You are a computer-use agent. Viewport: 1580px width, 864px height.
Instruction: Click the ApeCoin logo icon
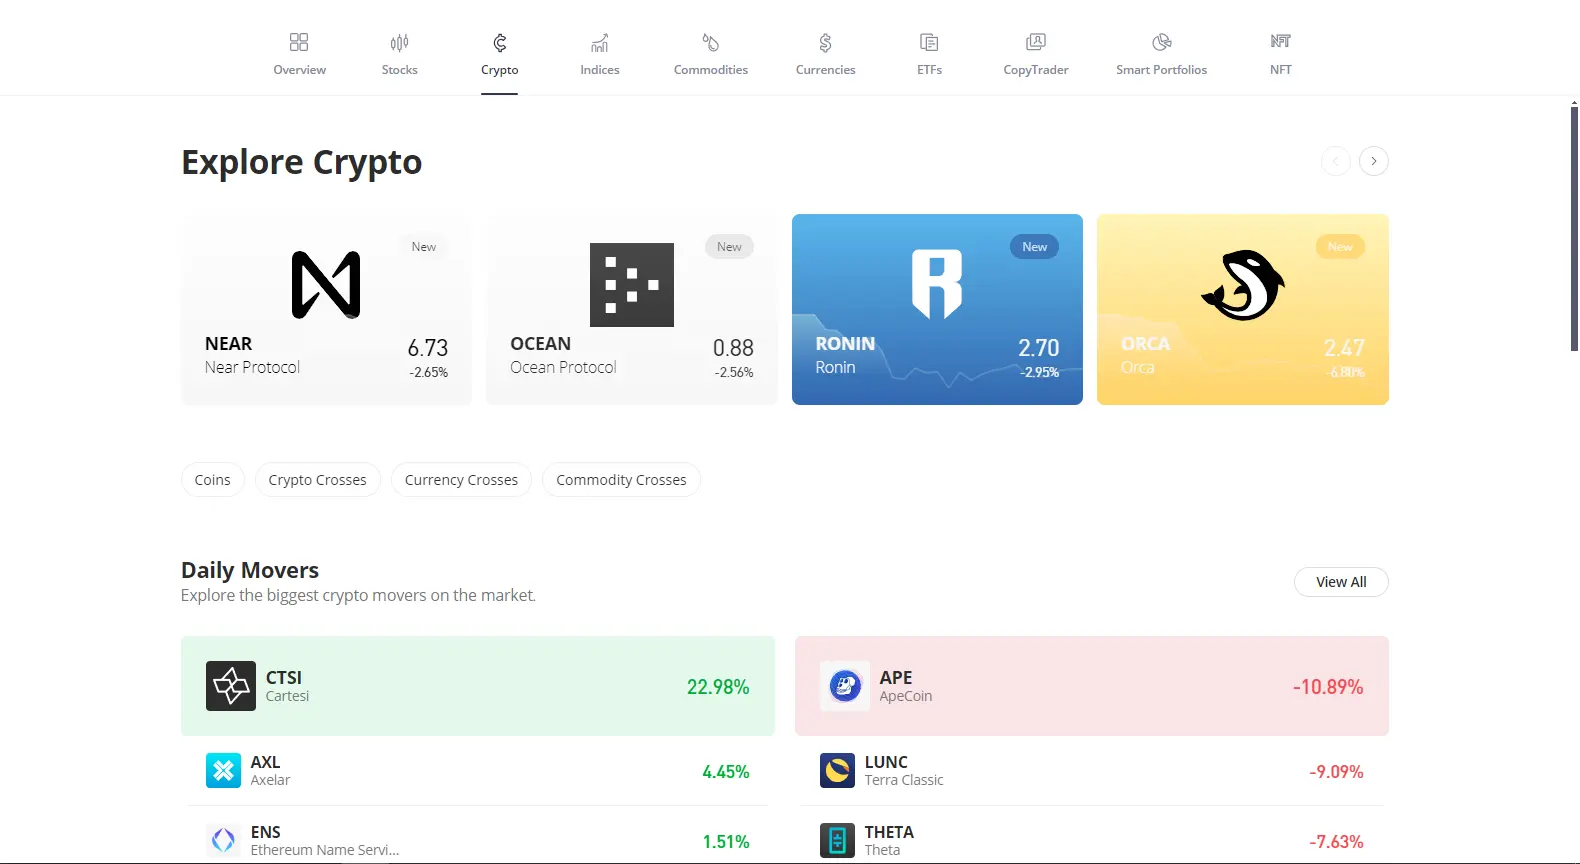(845, 686)
